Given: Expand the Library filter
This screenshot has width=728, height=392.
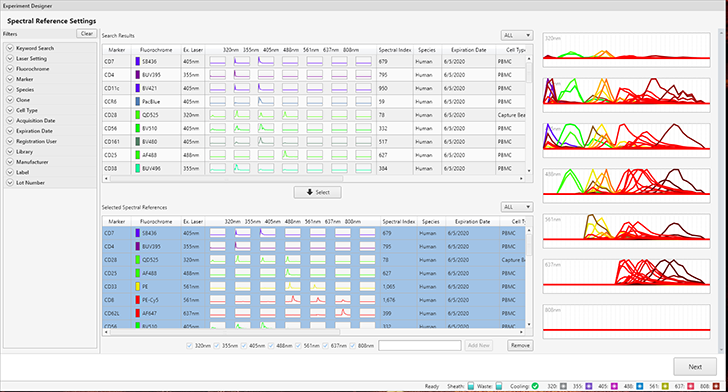Looking at the screenshot, I should pos(10,151).
